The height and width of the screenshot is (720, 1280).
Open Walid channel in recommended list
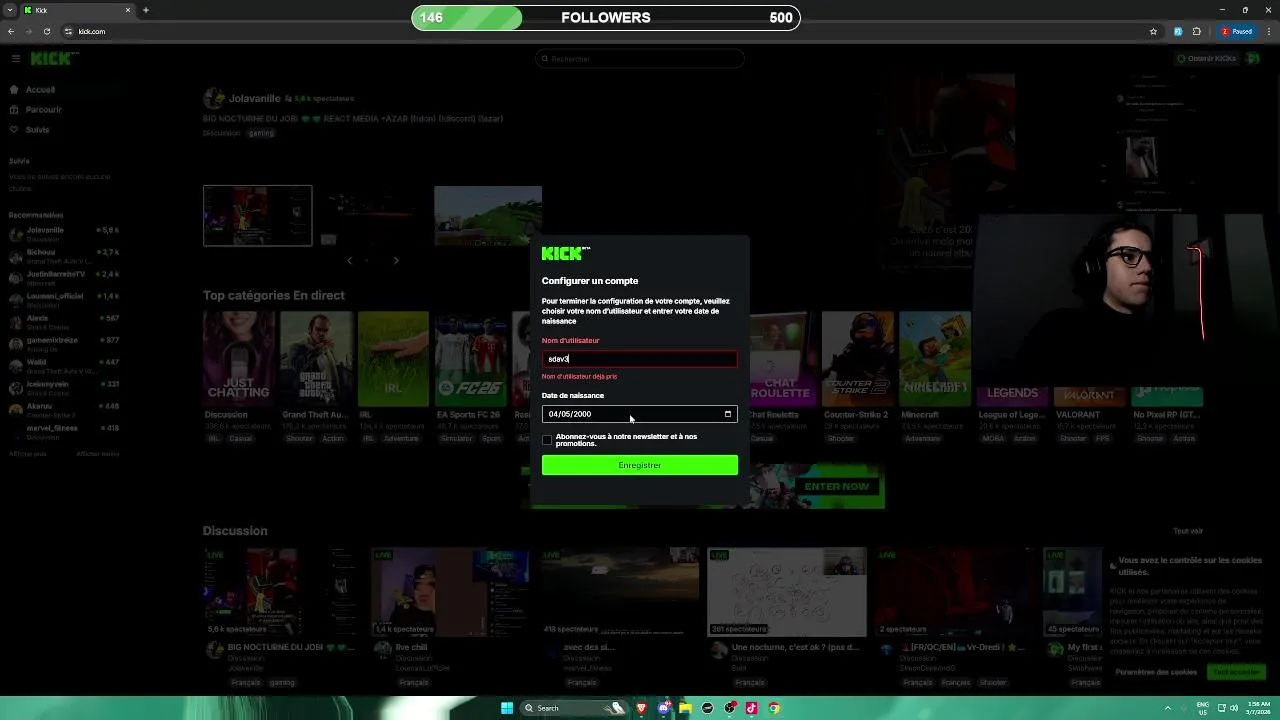tap(63, 366)
